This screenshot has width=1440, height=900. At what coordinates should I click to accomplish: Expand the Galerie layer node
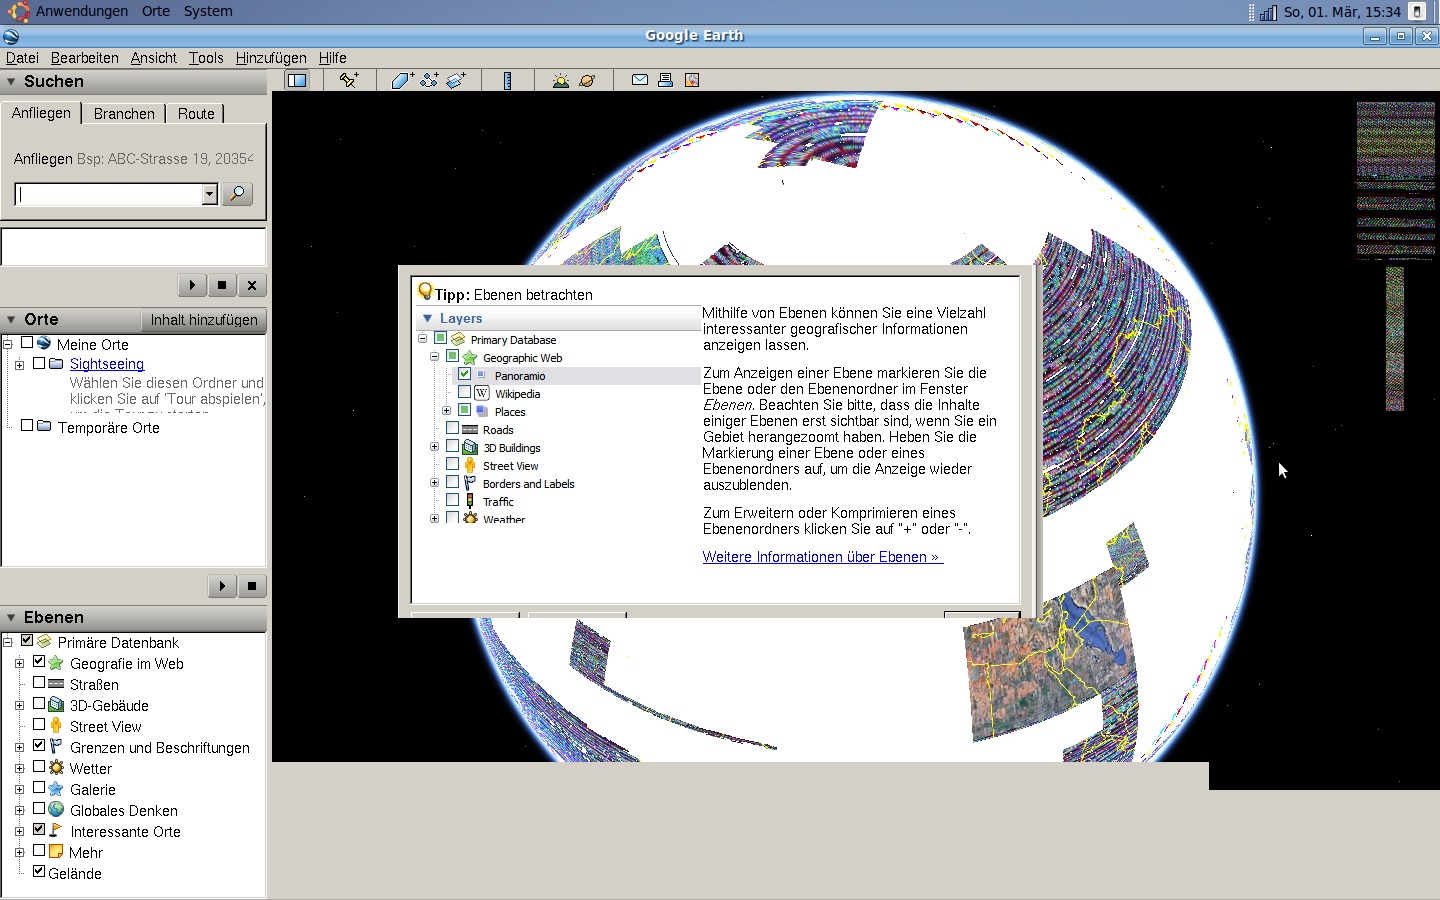(x=19, y=789)
